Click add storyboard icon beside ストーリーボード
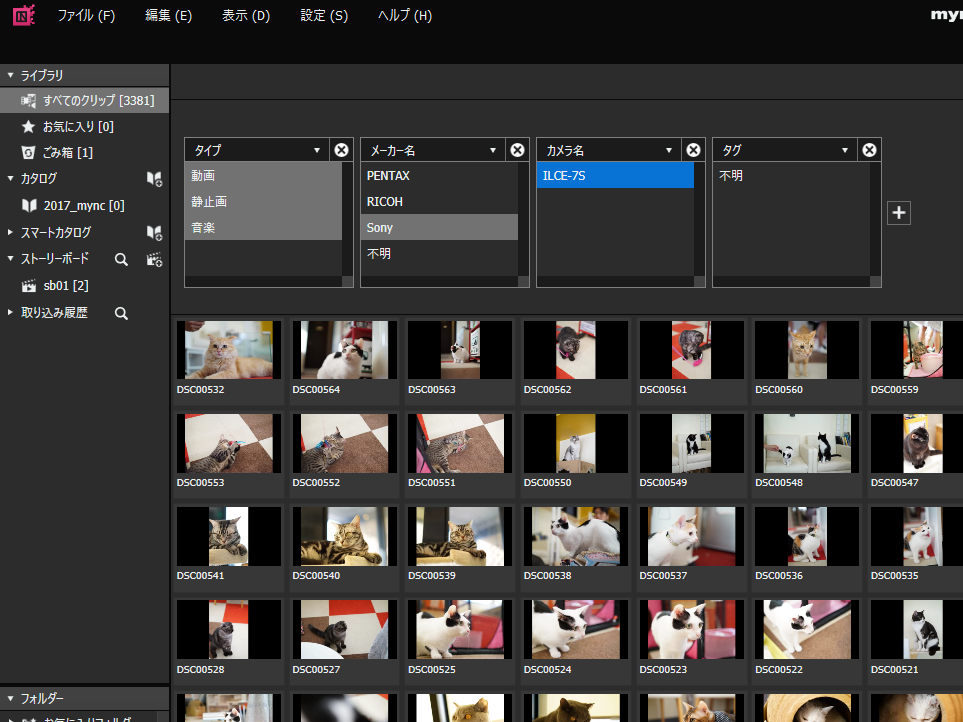The width and height of the screenshot is (963, 722). pos(154,260)
